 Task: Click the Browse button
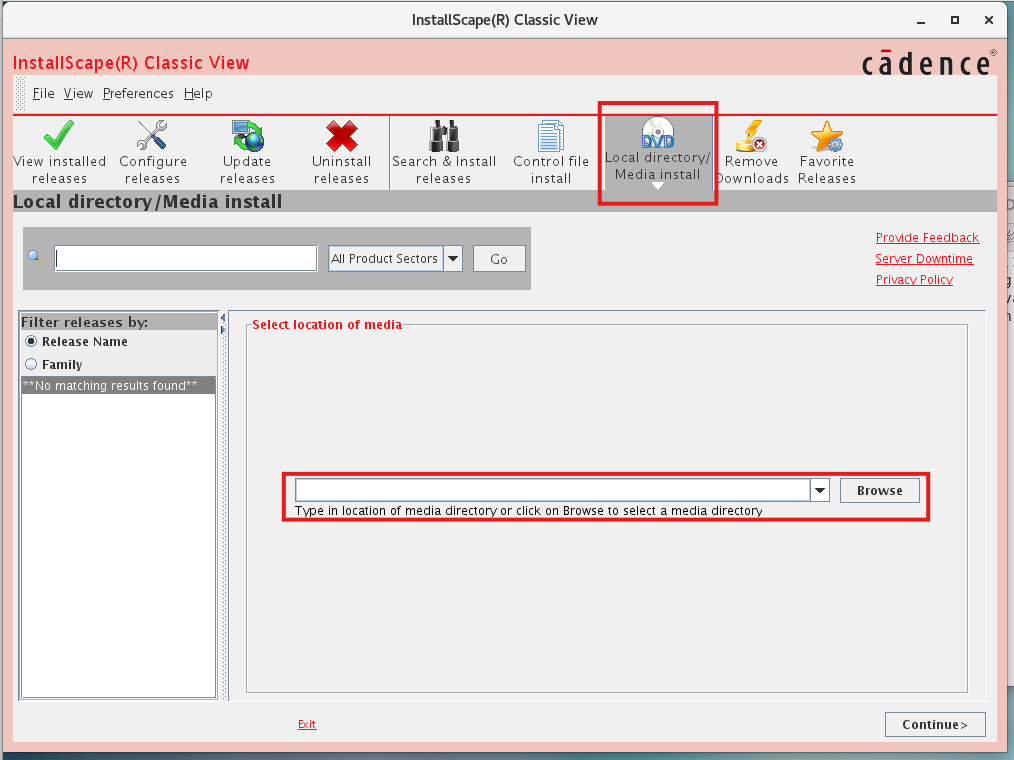[879, 490]
